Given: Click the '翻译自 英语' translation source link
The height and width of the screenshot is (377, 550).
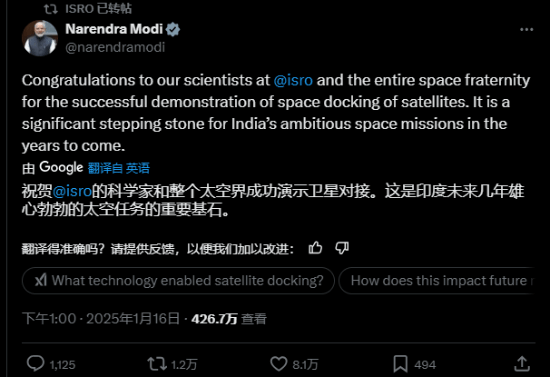Looking at the screenshot, I should tap(119, 168).
